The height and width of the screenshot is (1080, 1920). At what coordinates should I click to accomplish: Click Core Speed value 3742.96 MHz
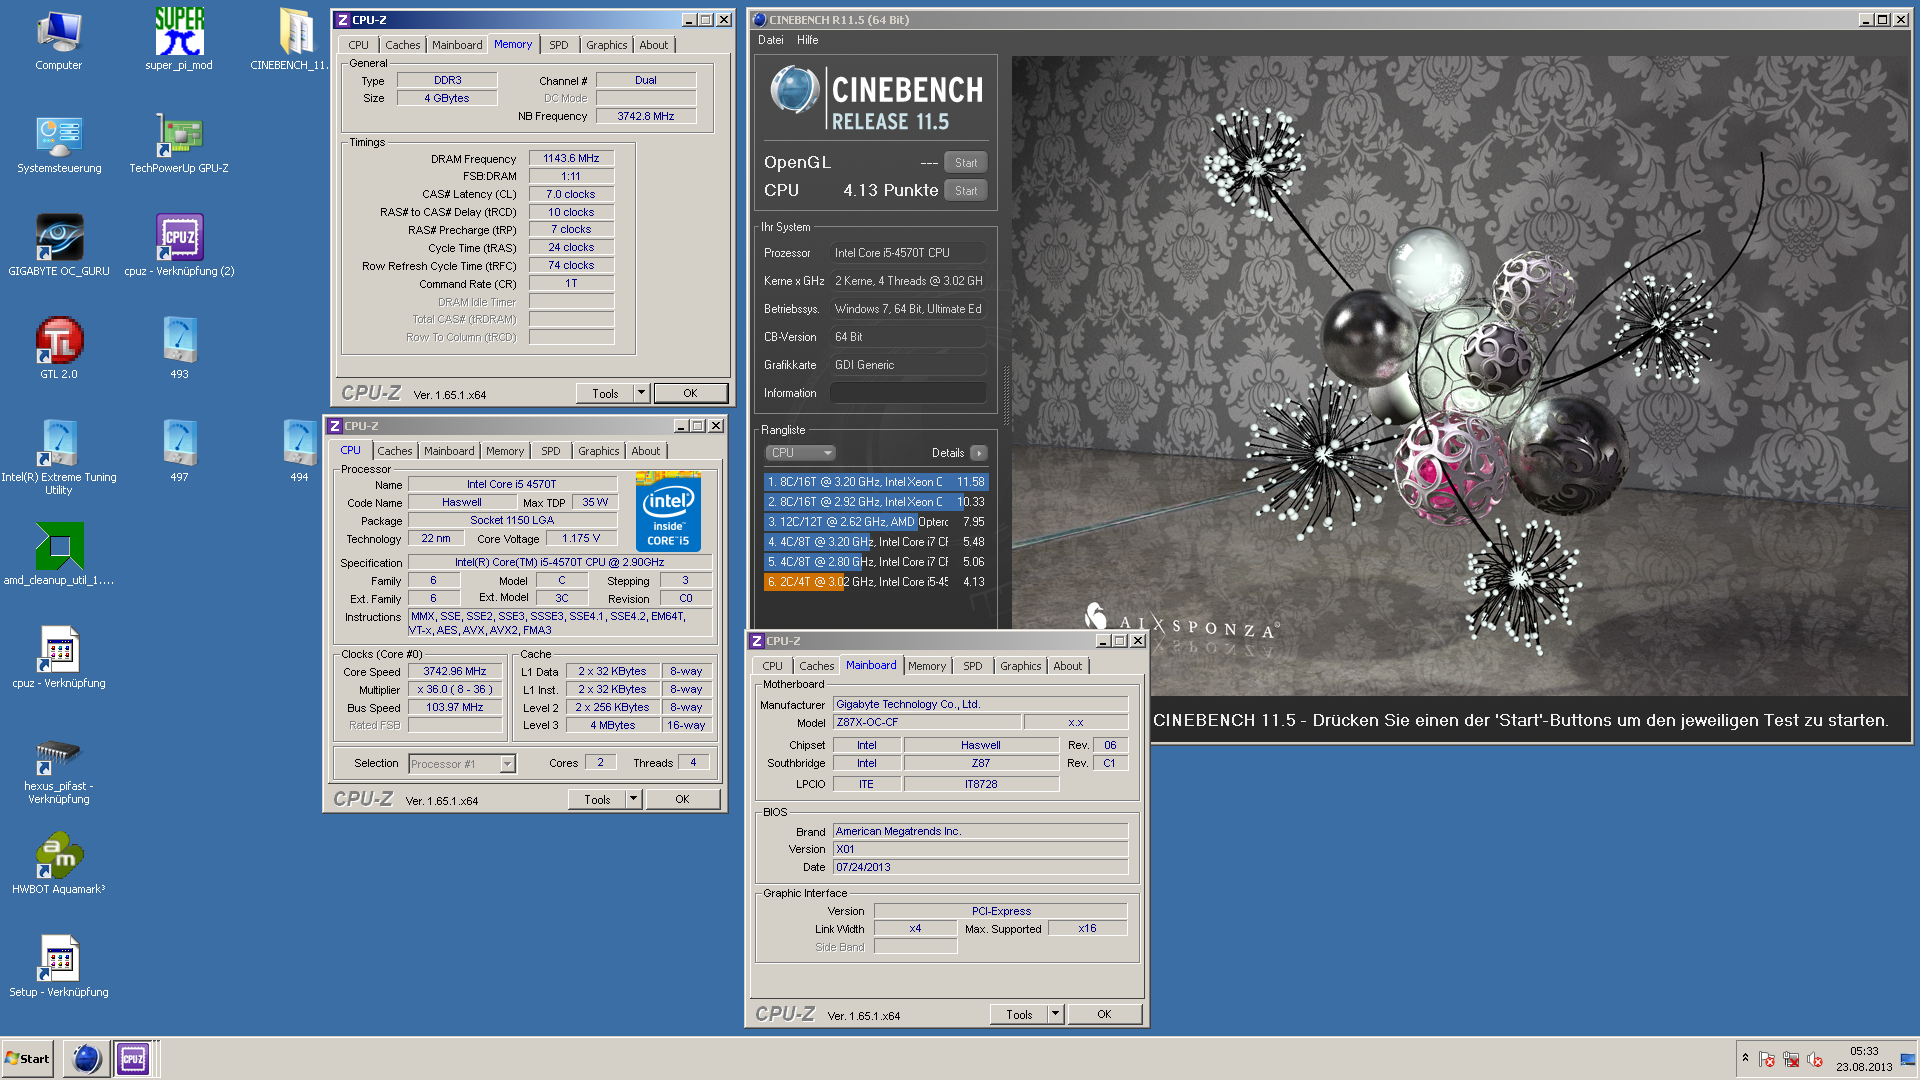coord(455,671)
